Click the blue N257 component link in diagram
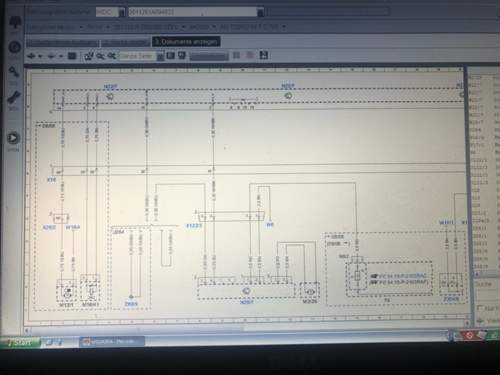Screen dimensions: 500x375 [247, 302]
